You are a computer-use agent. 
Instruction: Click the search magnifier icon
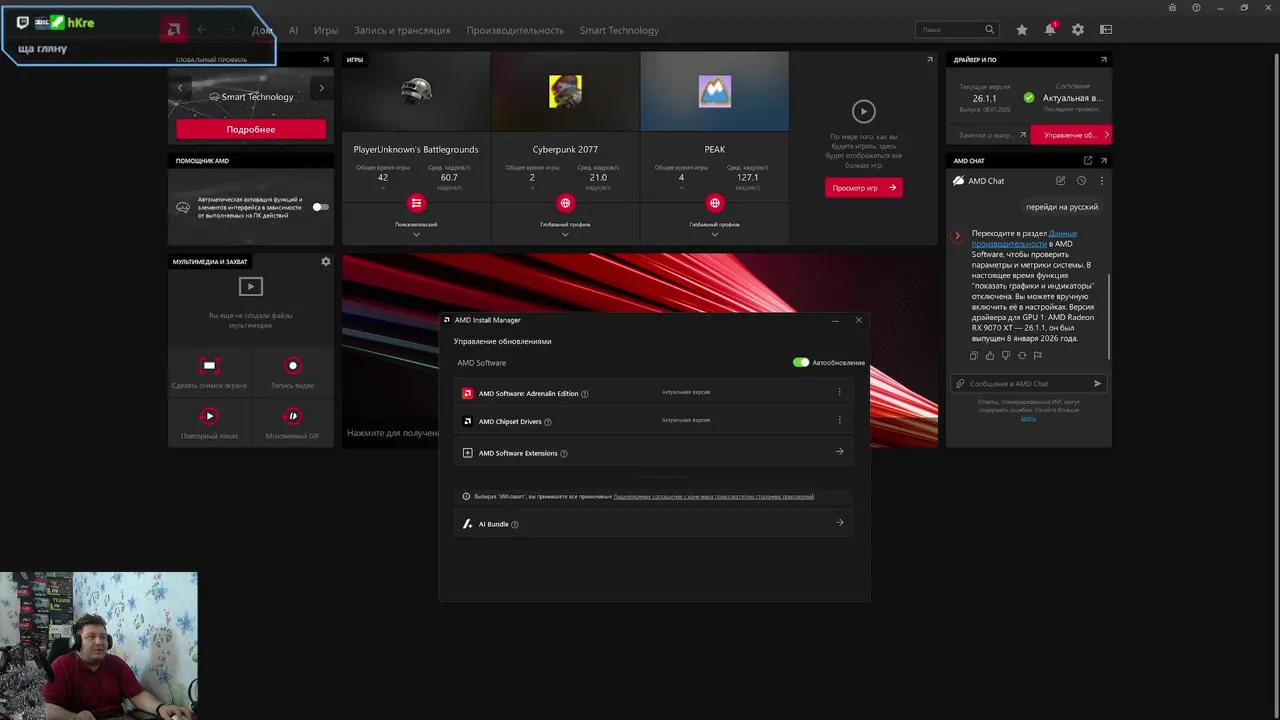(990, 30)
